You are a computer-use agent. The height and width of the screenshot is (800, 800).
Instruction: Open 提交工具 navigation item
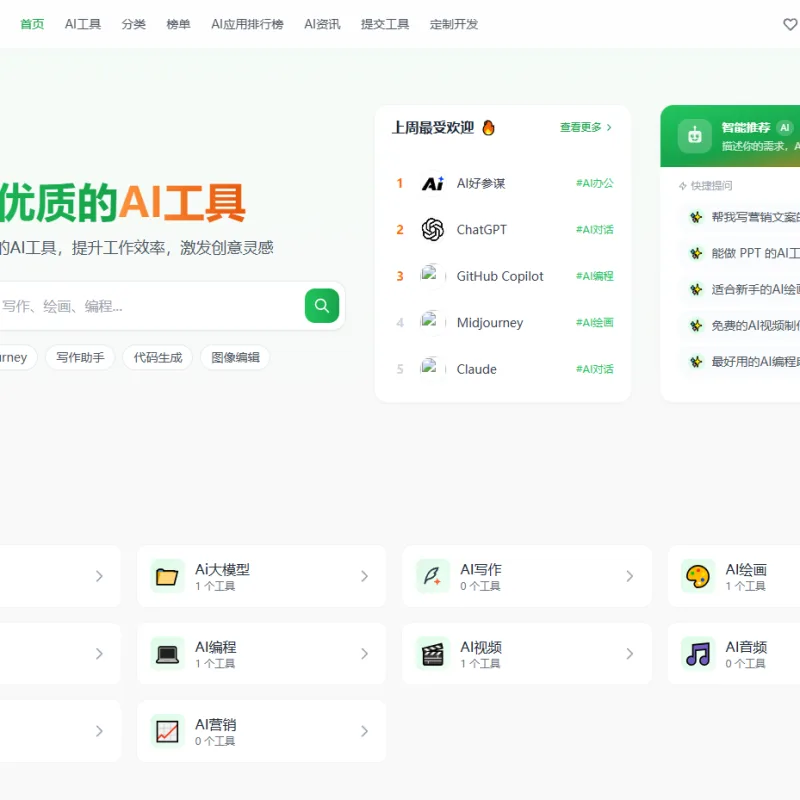[385, 24]
